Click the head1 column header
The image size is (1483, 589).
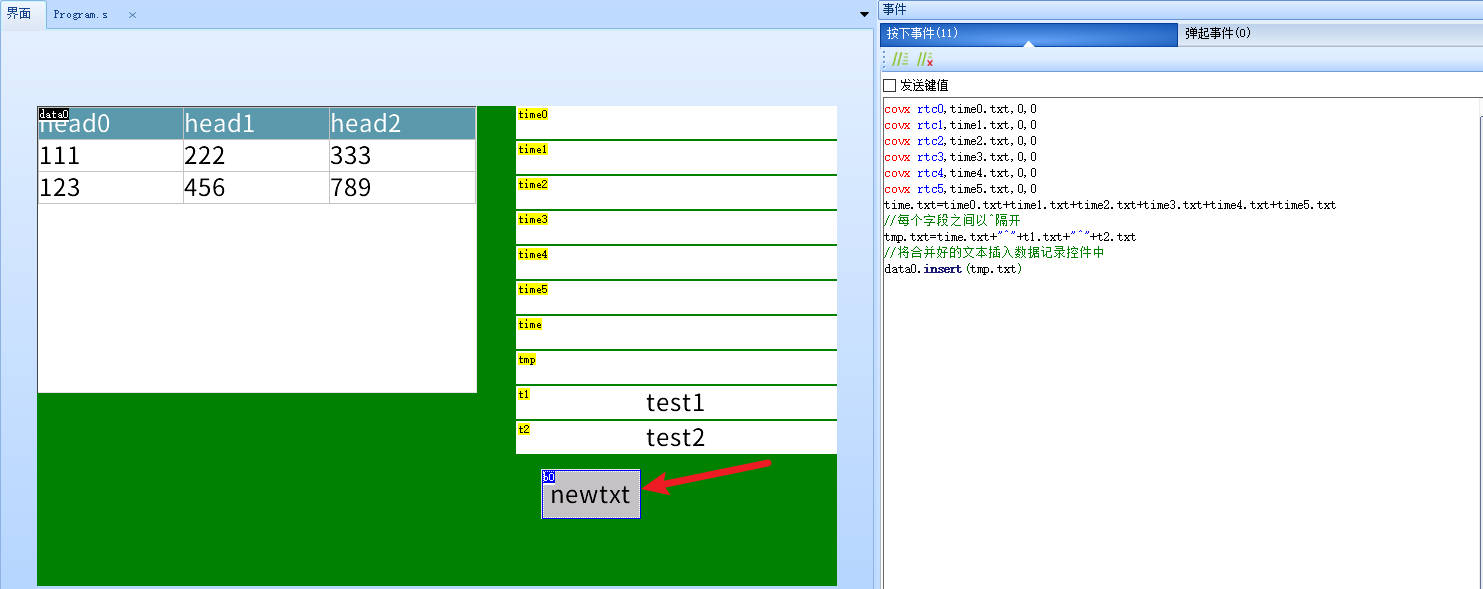255,123
